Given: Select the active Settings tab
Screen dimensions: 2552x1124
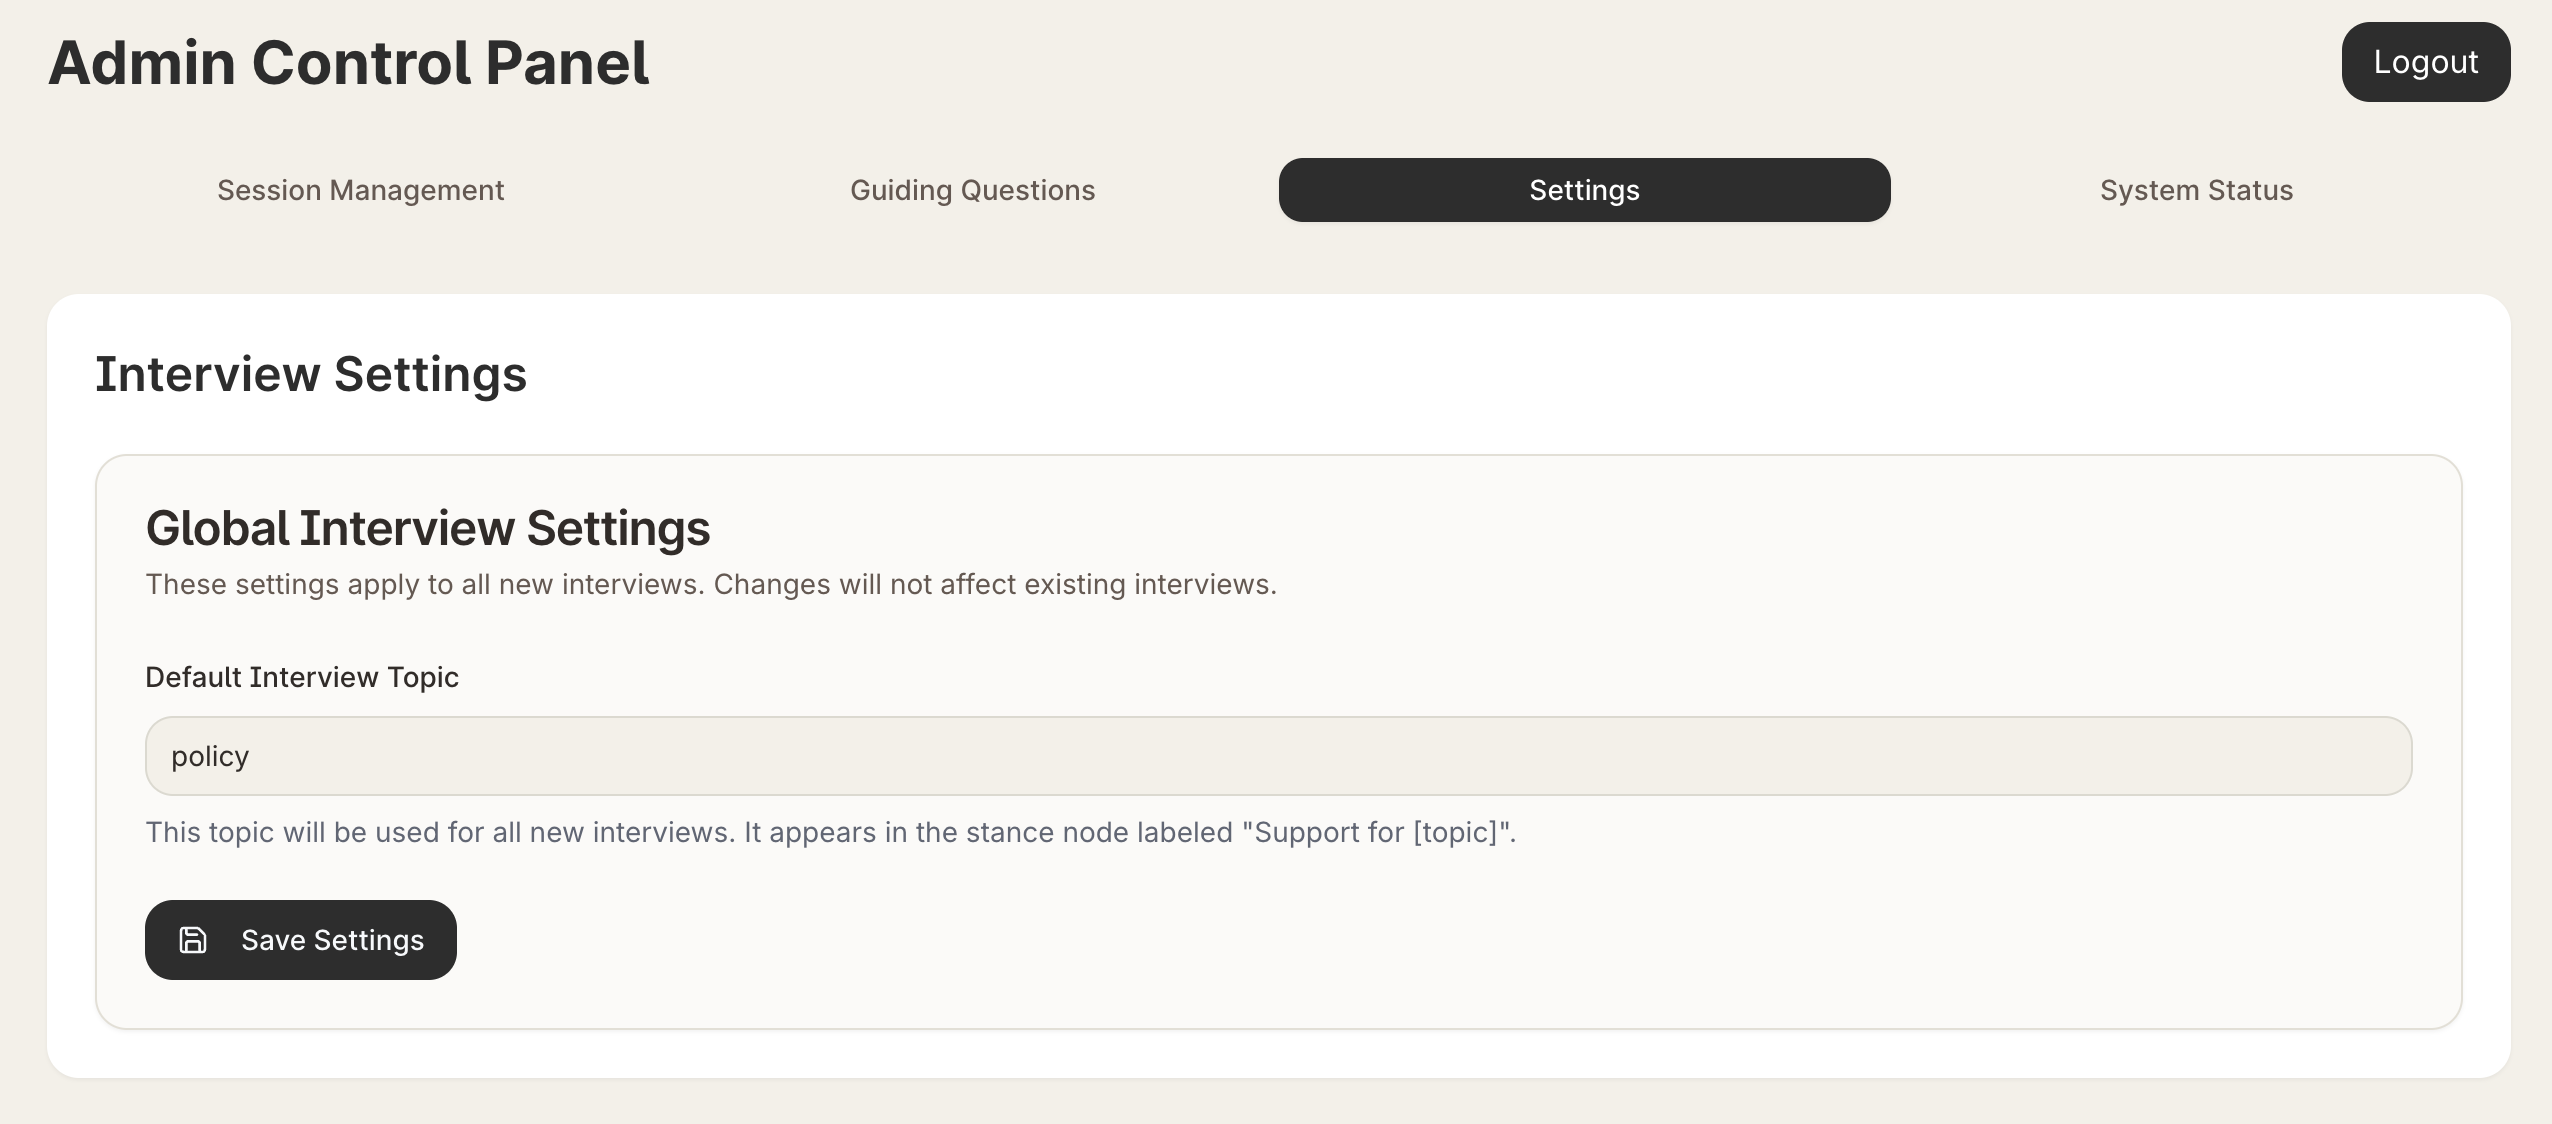Looking at the screenshot, I should (1584, 190).
